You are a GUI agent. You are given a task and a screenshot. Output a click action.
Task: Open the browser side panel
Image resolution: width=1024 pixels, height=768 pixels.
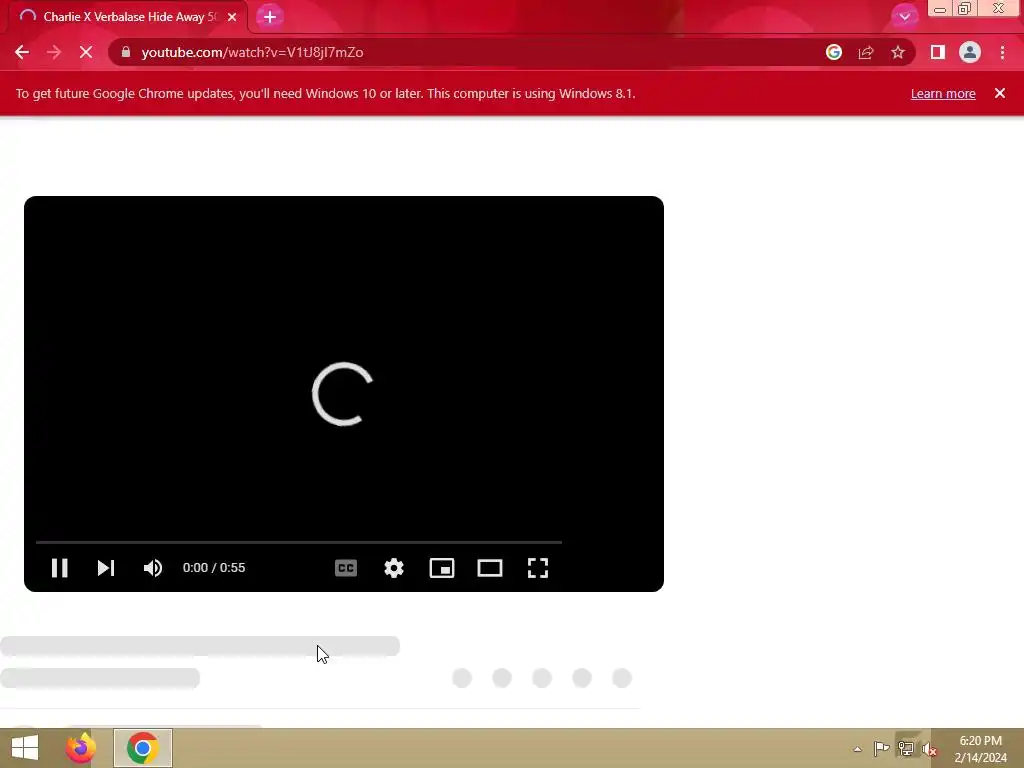(x=938, y=52)
